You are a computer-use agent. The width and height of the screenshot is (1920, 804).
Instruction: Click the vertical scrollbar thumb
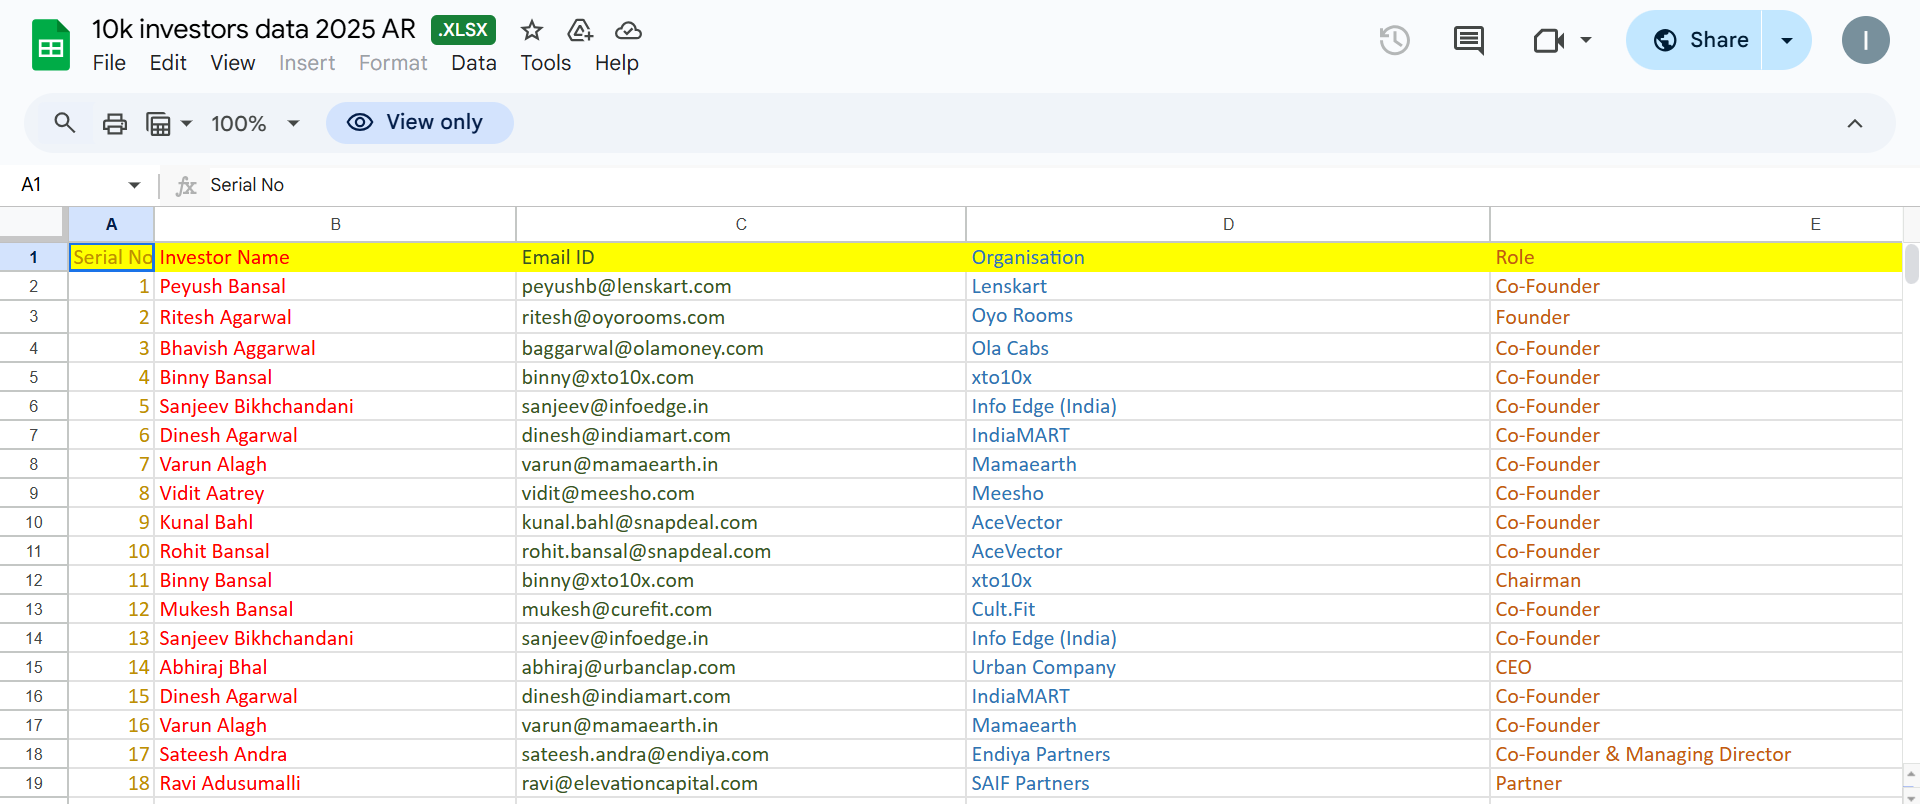1911,264
